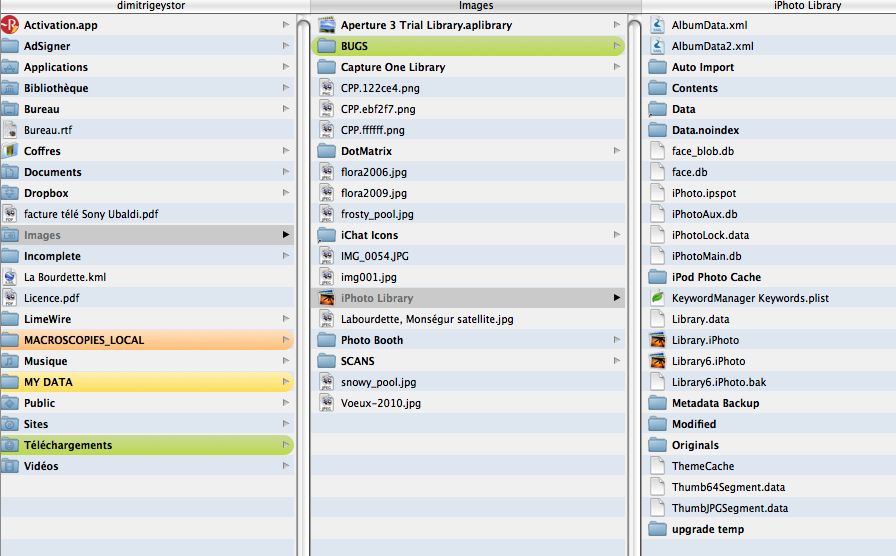Click the Voeux-2010.jpg image icon

(x=326, y=403)
